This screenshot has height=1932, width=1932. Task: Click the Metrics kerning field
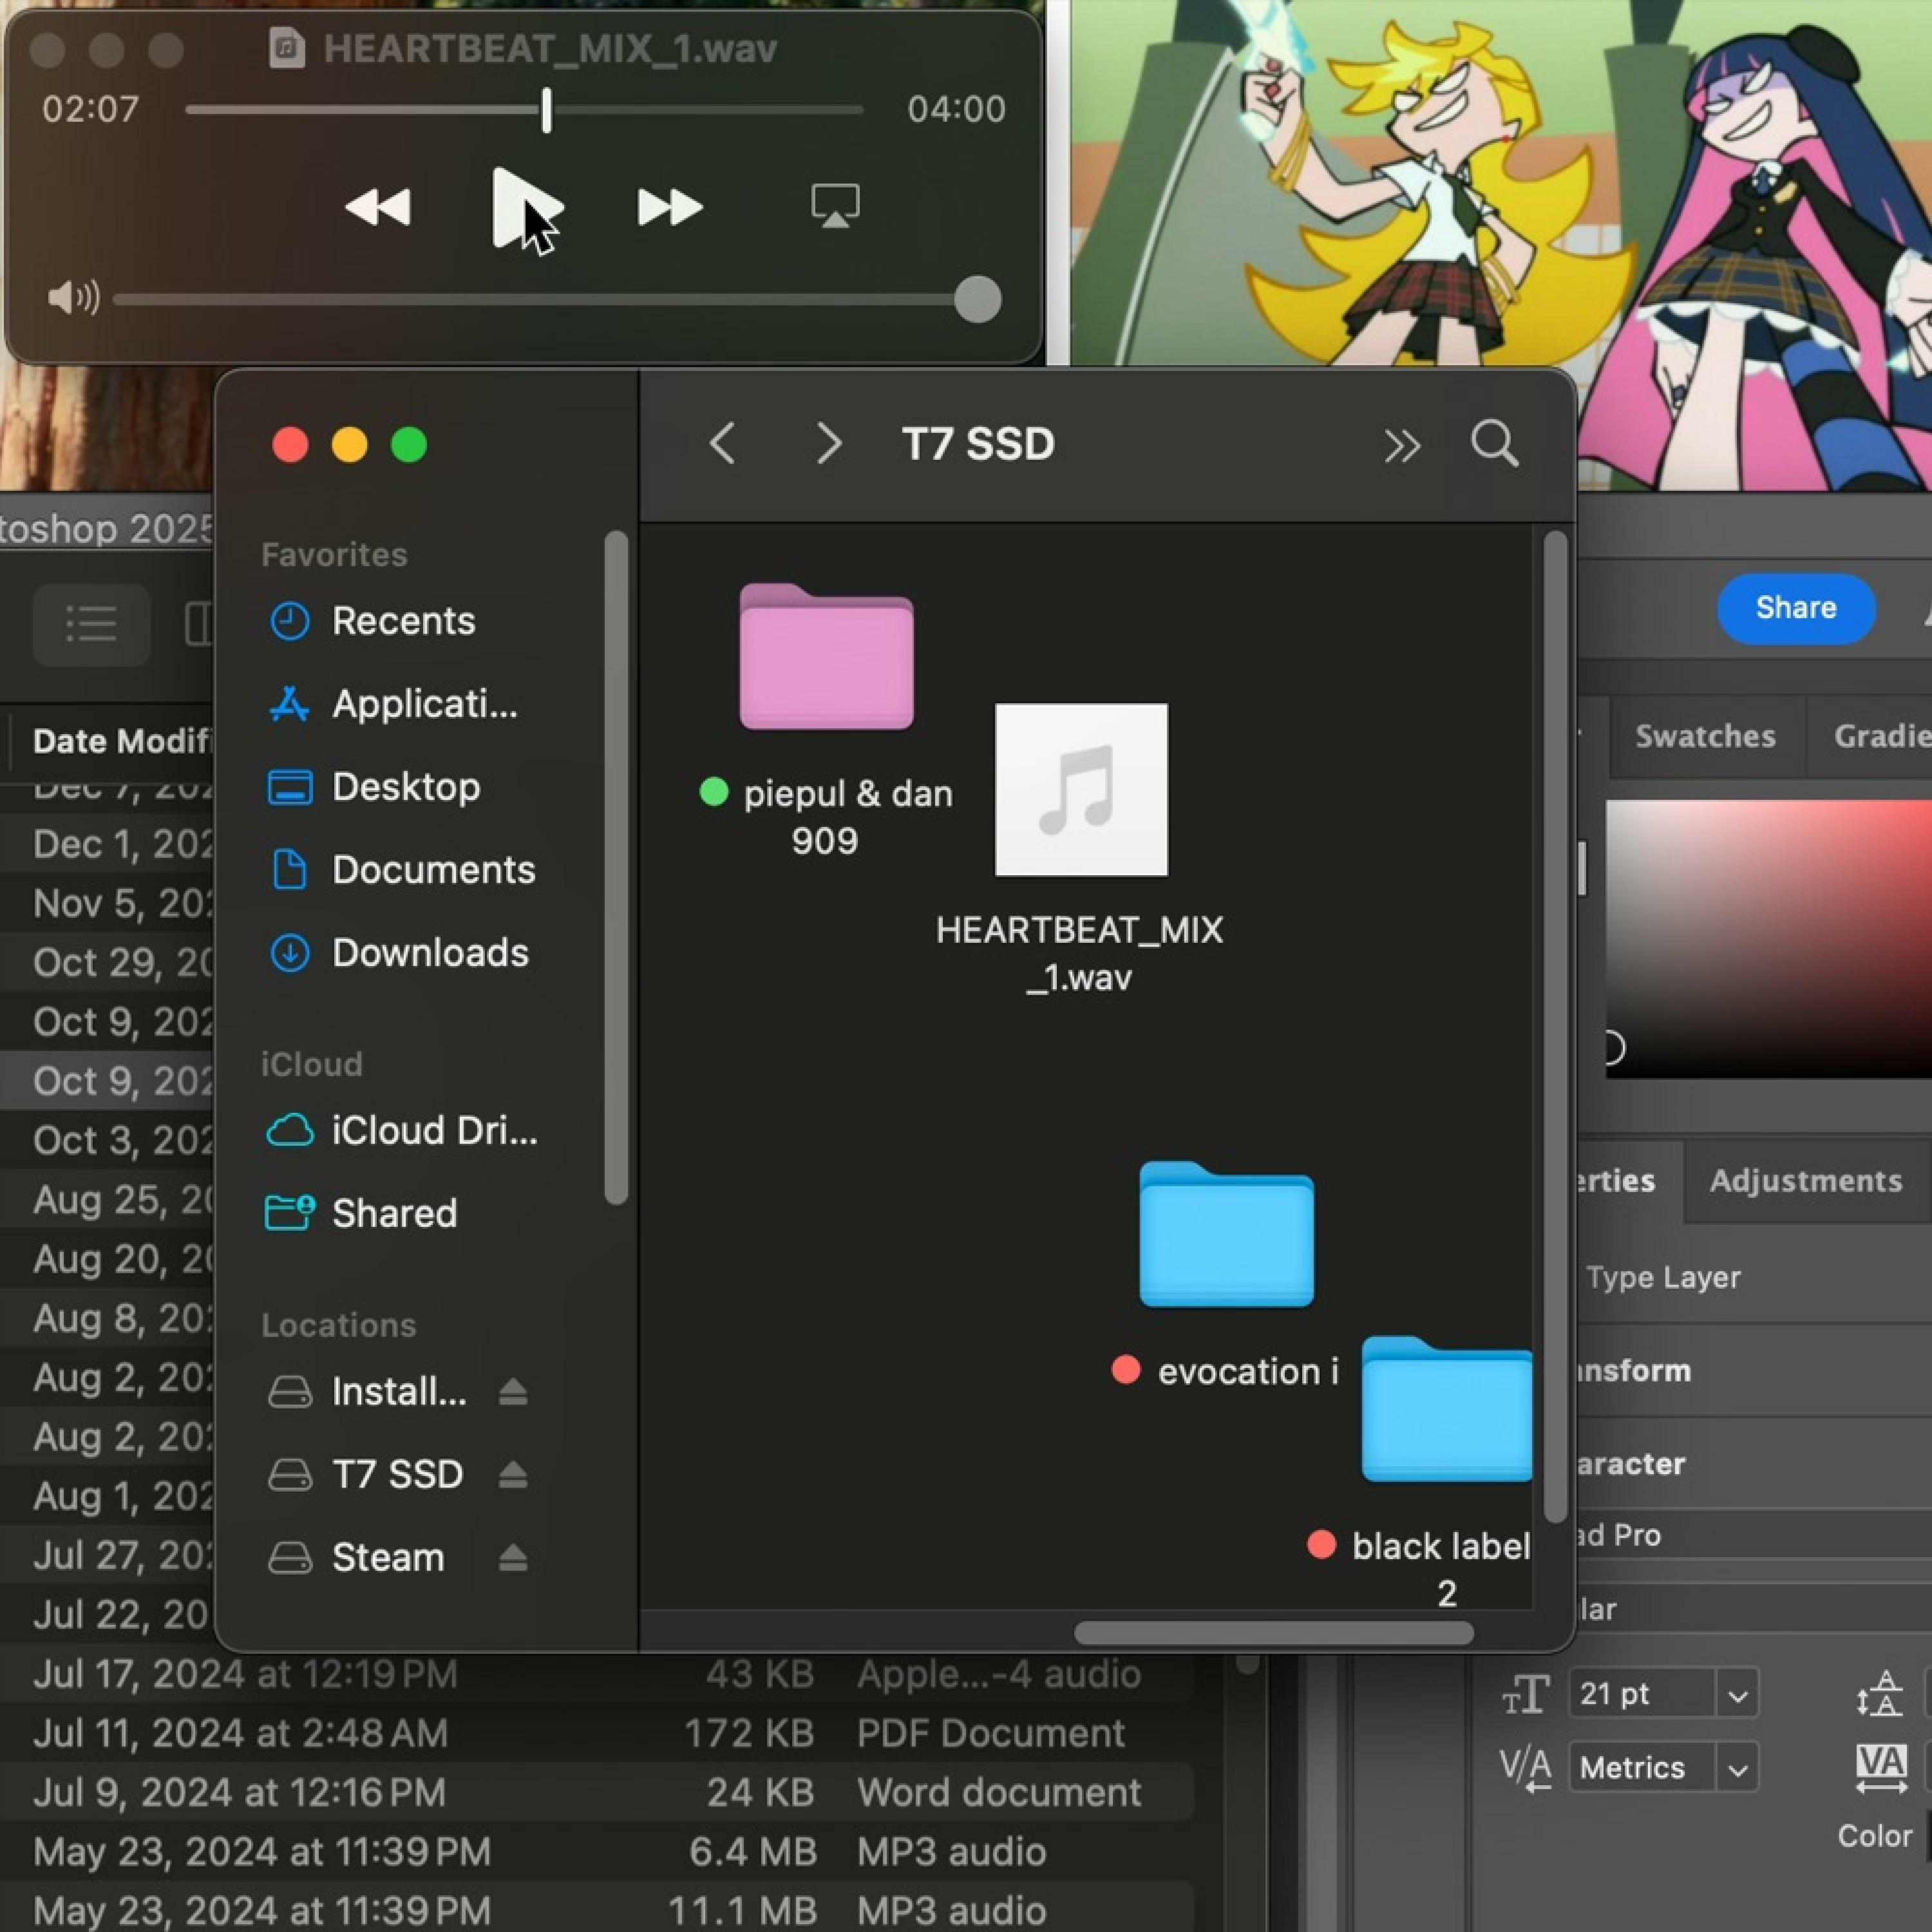click(x=1642, y=1768)
